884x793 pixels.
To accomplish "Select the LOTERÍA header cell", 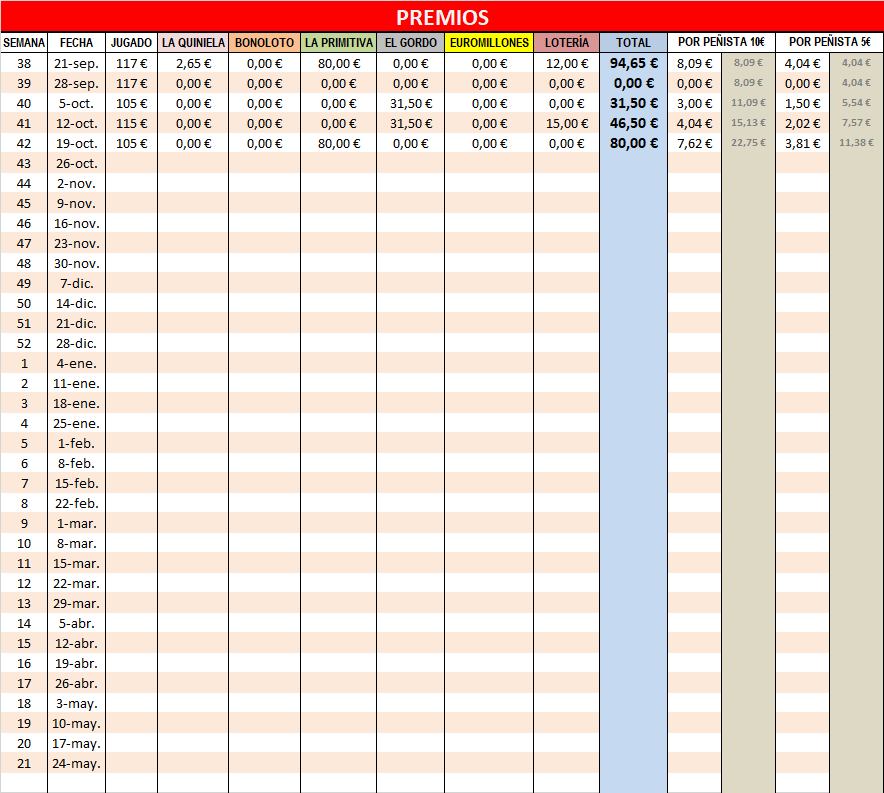I will tap(566, 43).
